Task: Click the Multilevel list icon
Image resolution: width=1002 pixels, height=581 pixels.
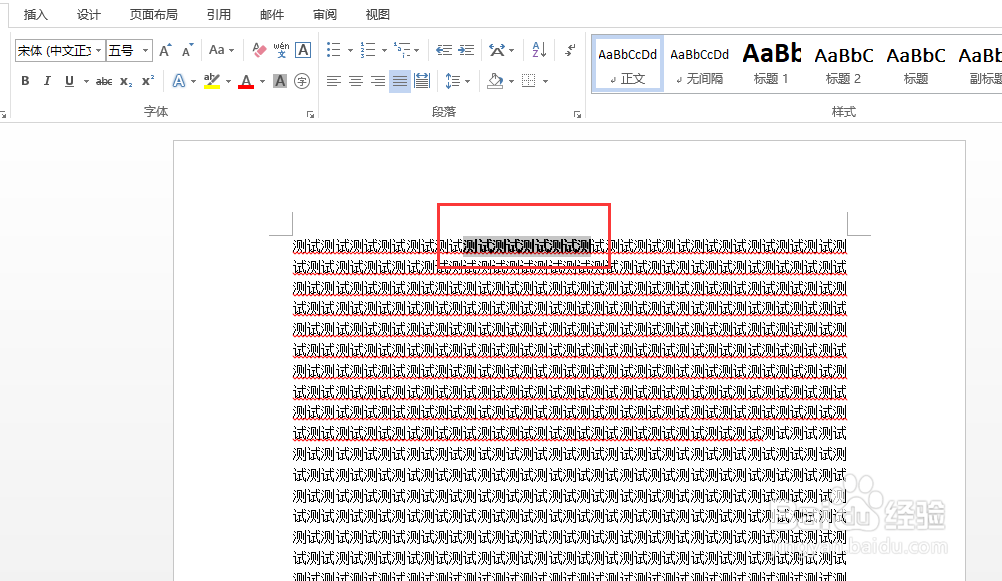Action: coord(402,50)
